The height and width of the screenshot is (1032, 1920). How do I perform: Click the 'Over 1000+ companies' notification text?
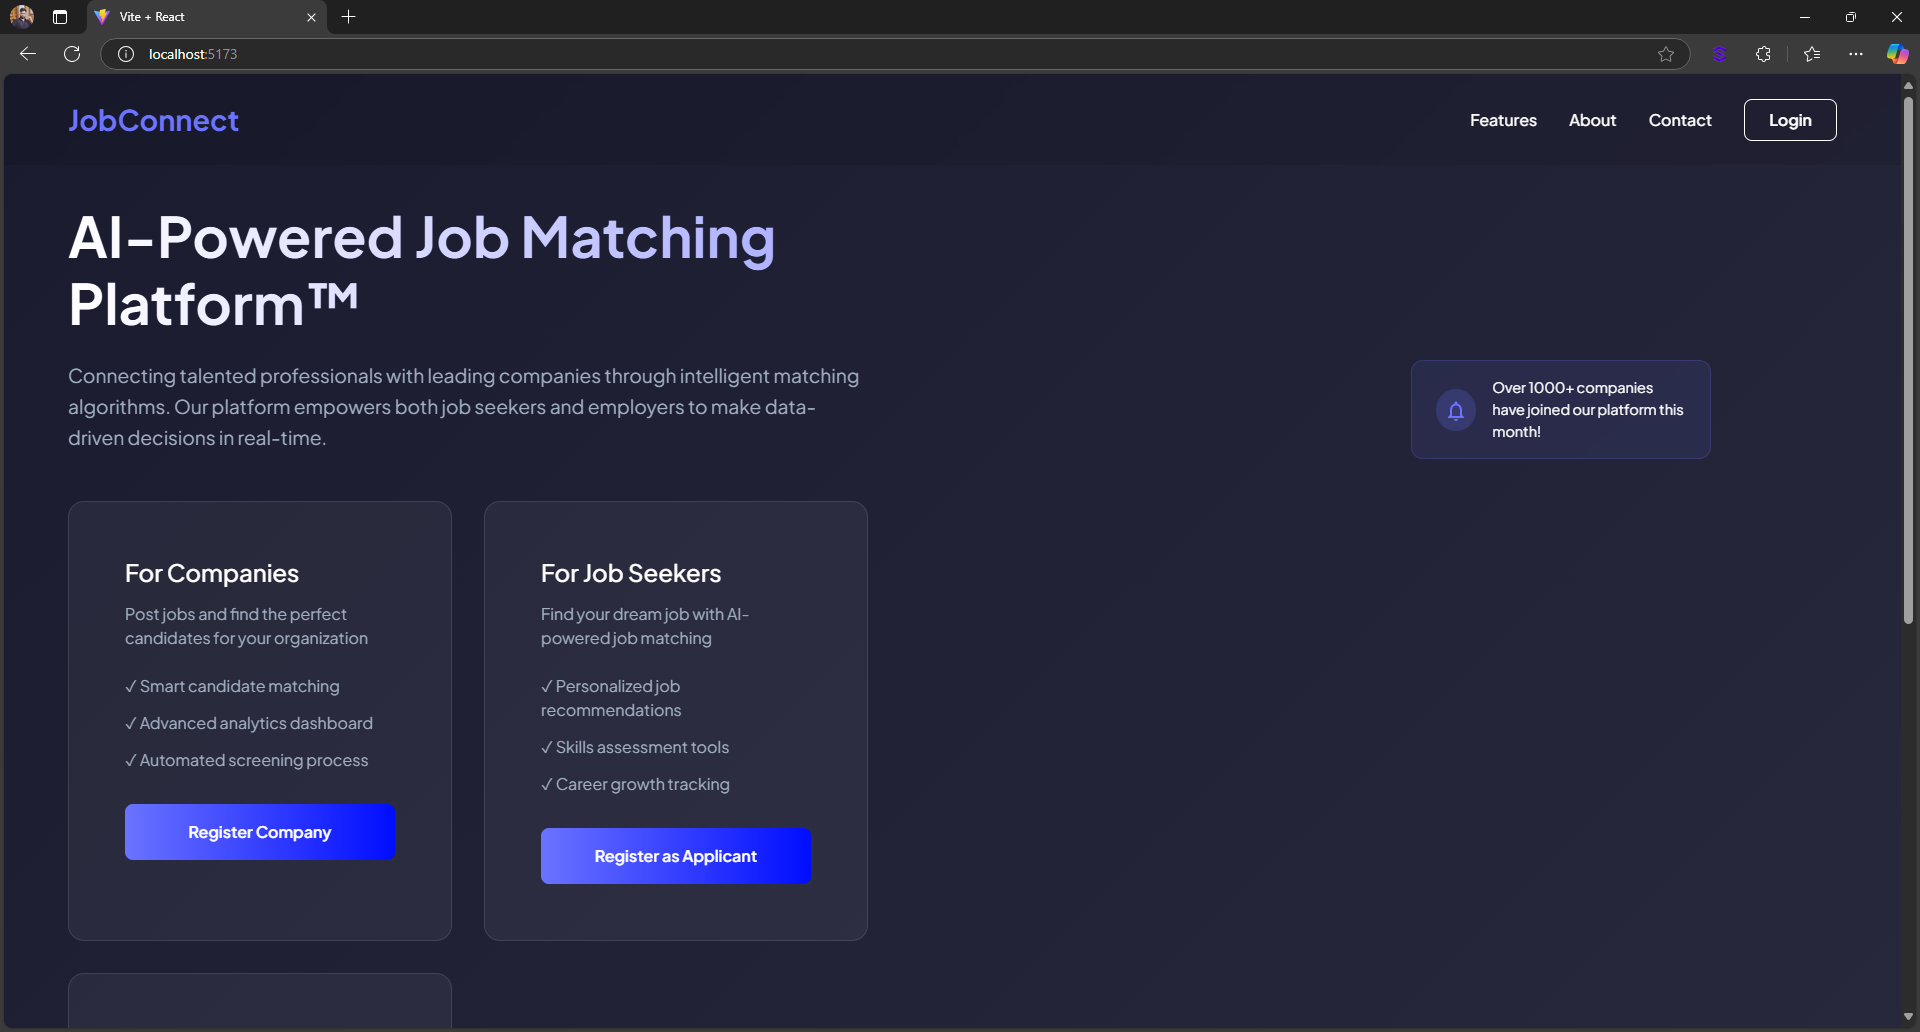[x=1588, y=410]
